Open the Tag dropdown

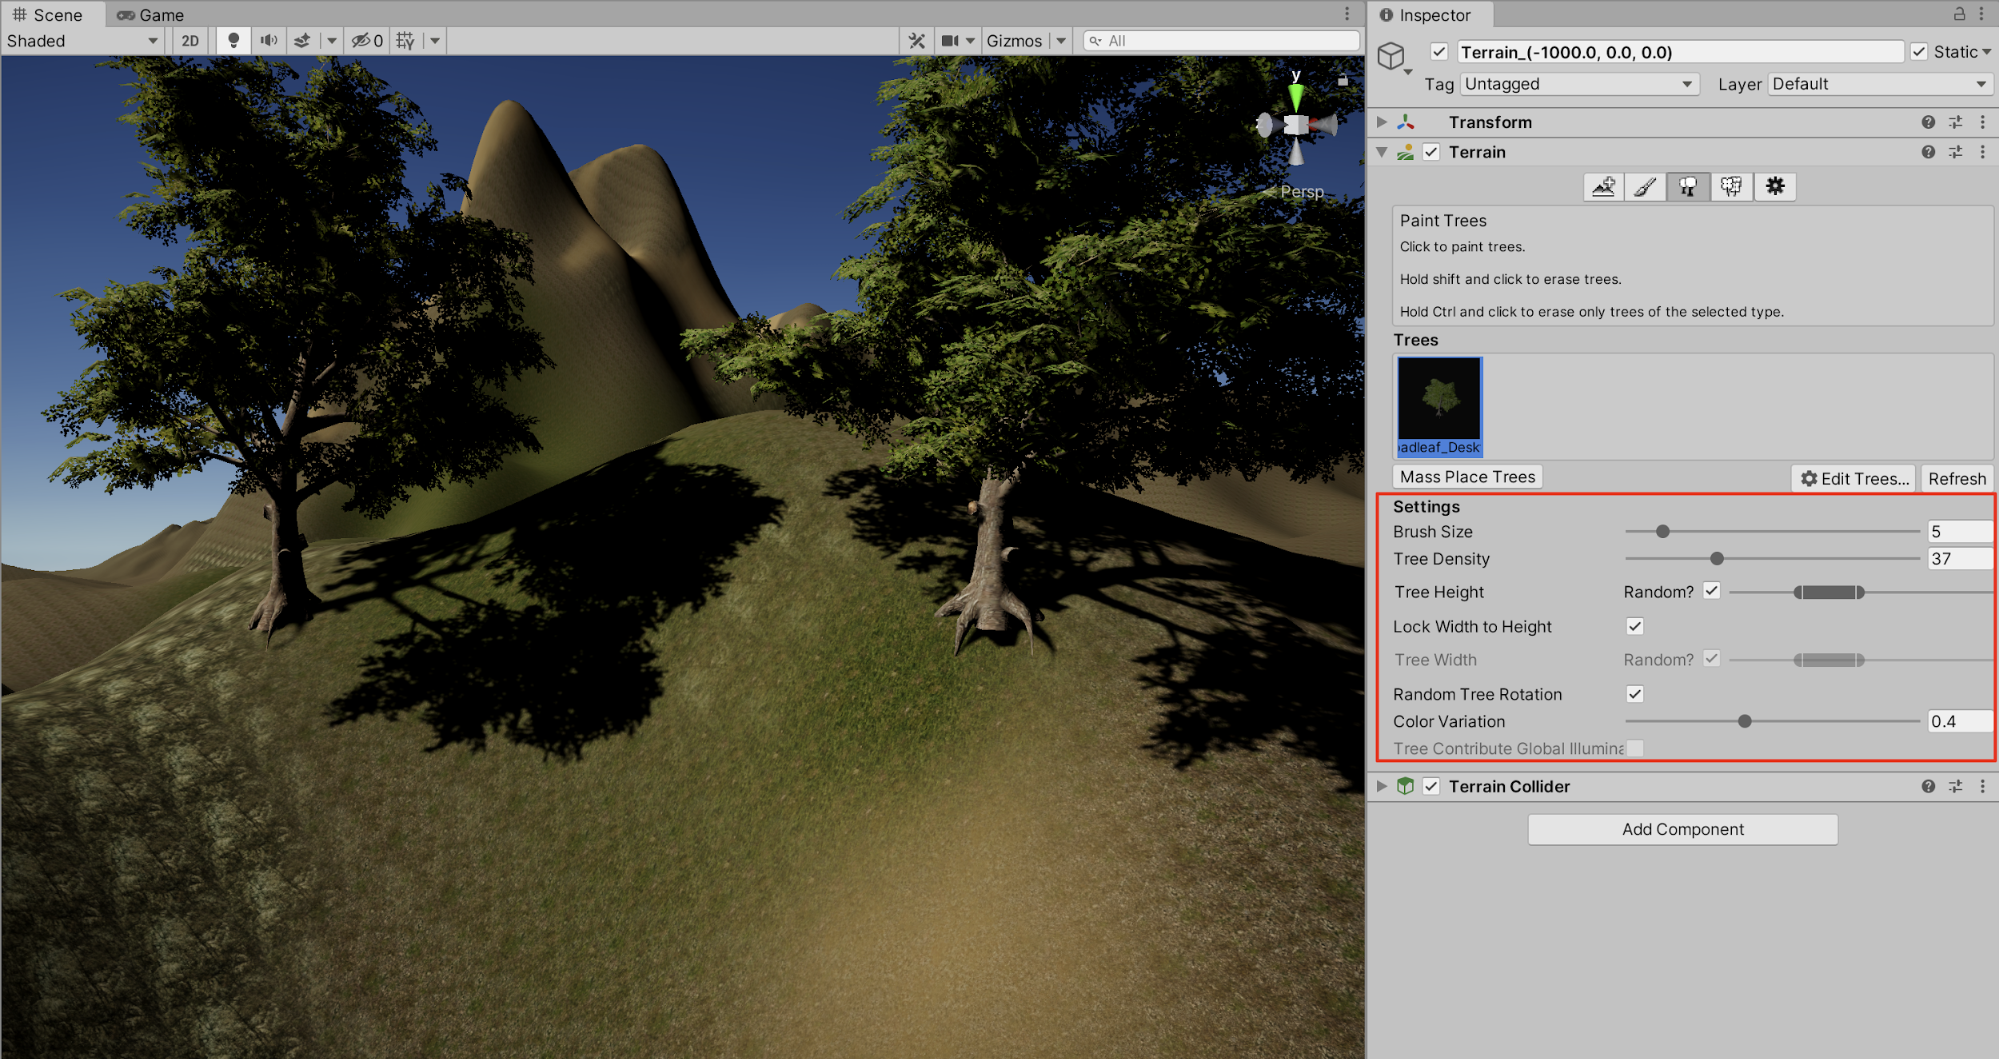click(x=1579, y=84)
